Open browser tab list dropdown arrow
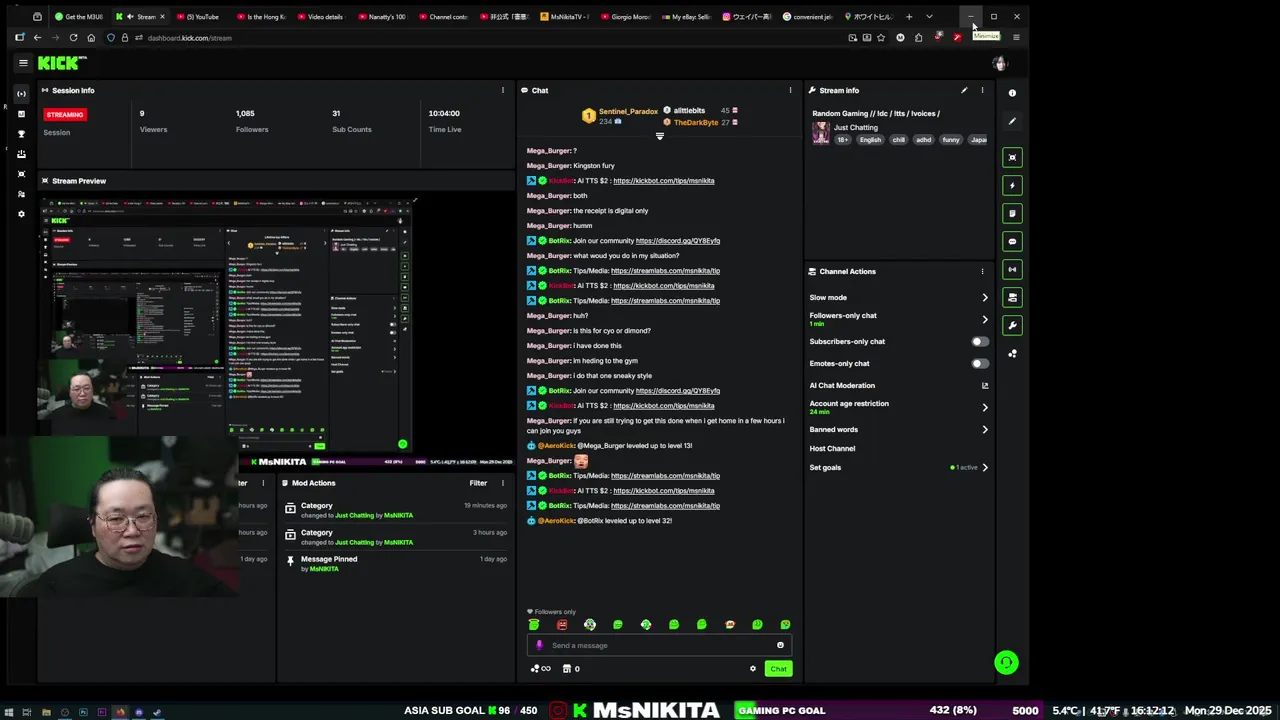Image resolution: width=1280 pixels, height=720 pixels. (x=929, y=16)
